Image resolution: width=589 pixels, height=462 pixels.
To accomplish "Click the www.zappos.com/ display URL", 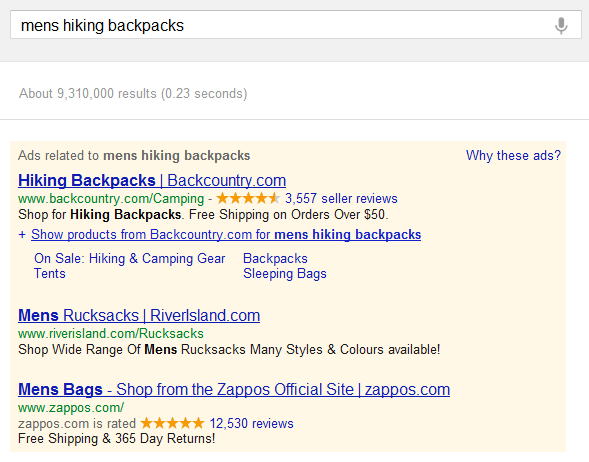I will pyautogui.click(x=71, y=408).
